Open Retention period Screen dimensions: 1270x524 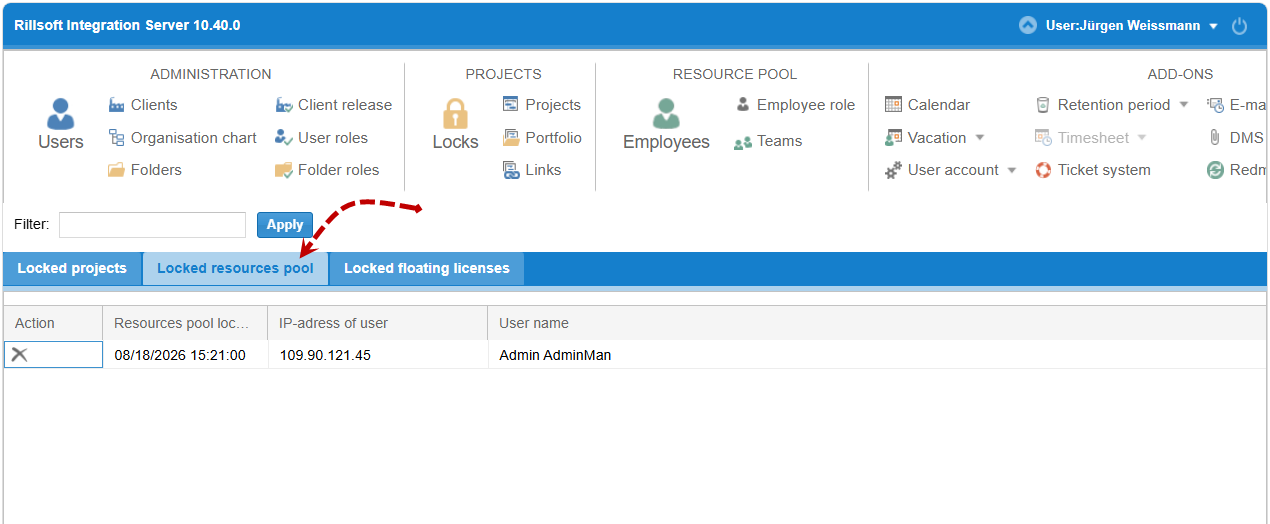click(1102, 105)
